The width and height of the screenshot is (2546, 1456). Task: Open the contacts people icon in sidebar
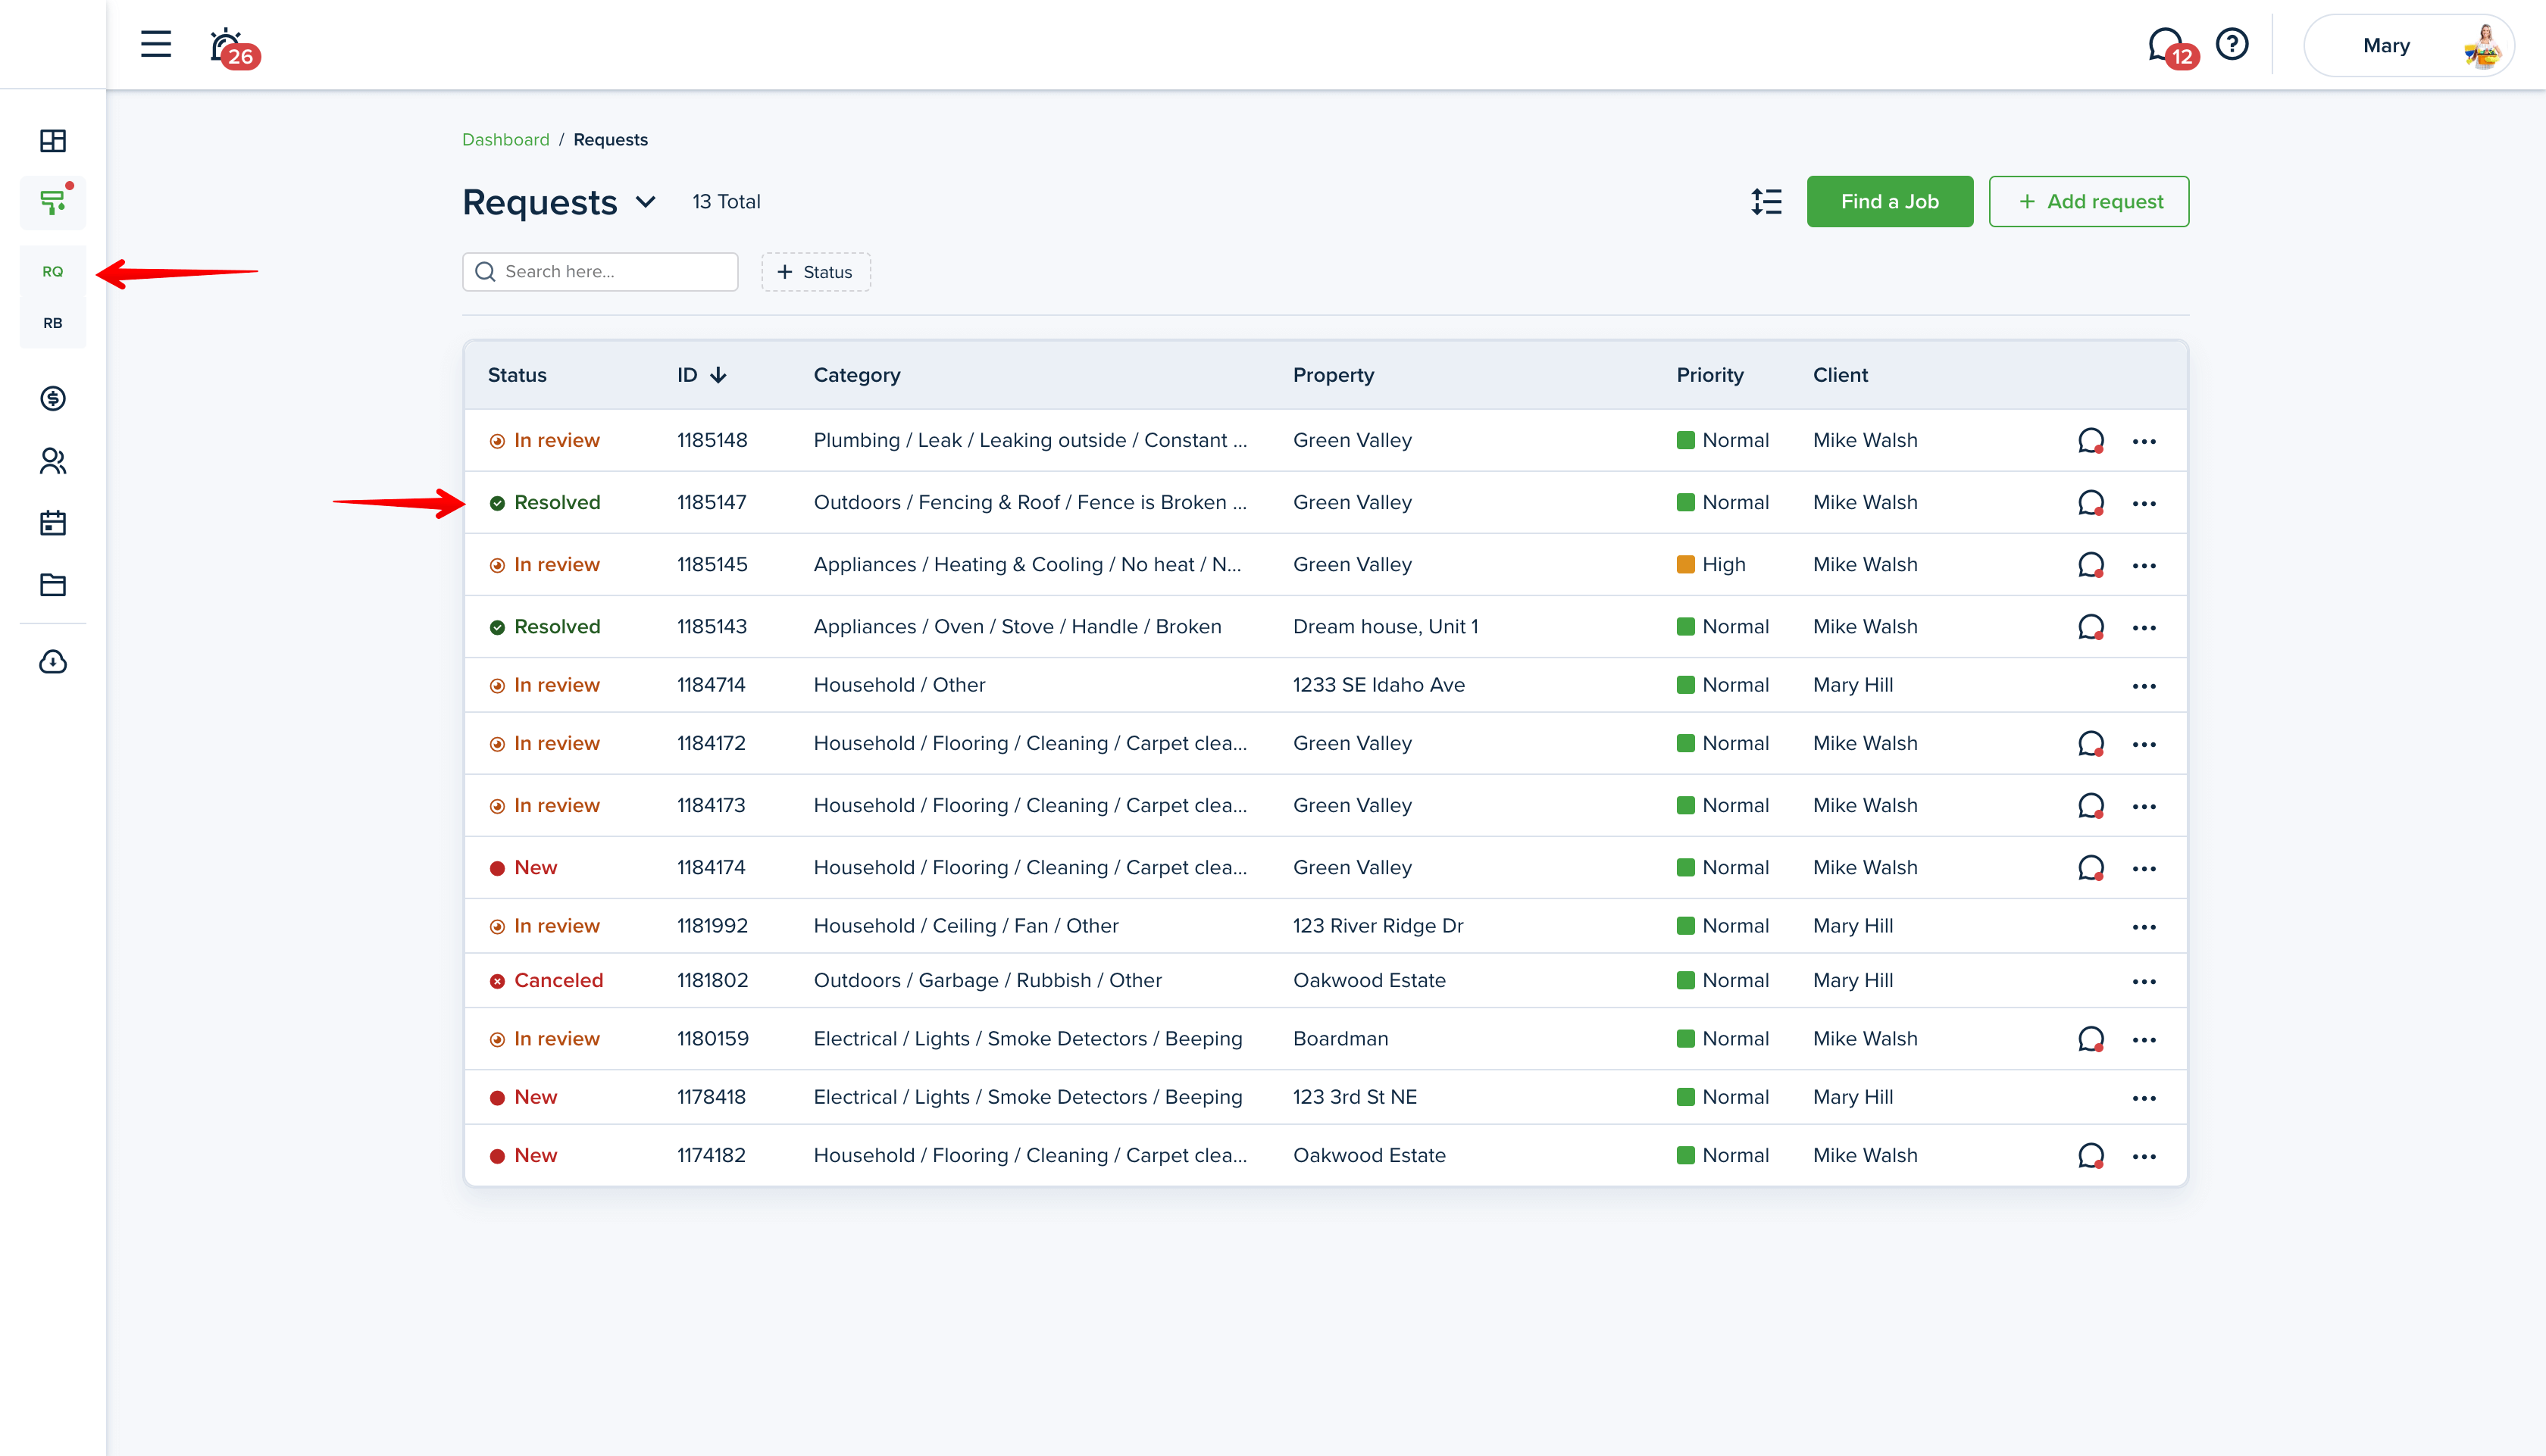pyautogui.click(x=53, y=461)
